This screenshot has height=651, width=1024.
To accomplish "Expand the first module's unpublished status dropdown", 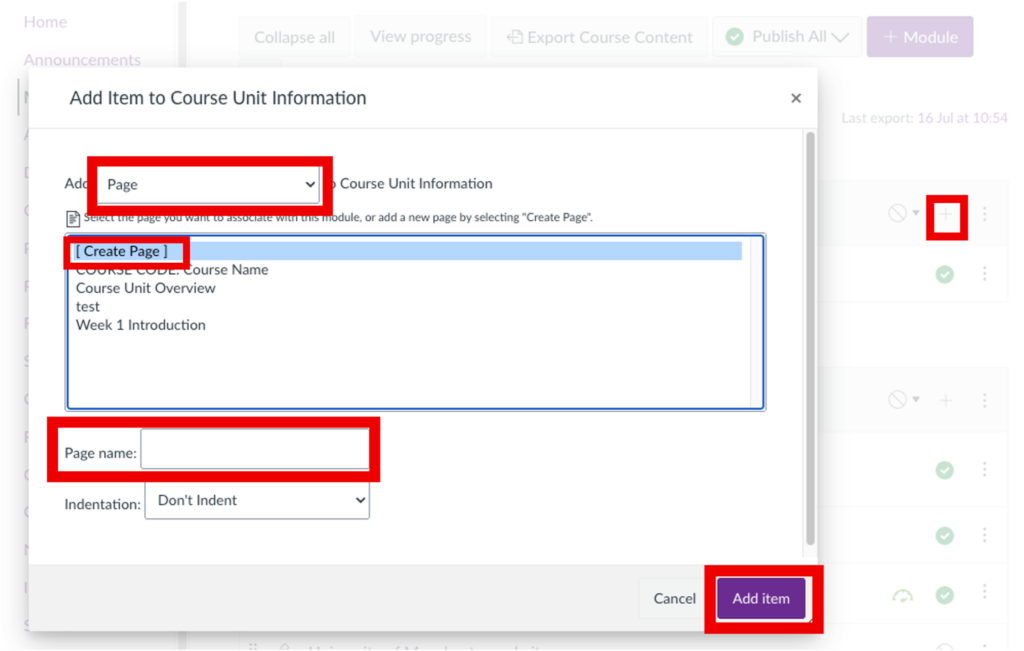I will (x=904, y=214).
